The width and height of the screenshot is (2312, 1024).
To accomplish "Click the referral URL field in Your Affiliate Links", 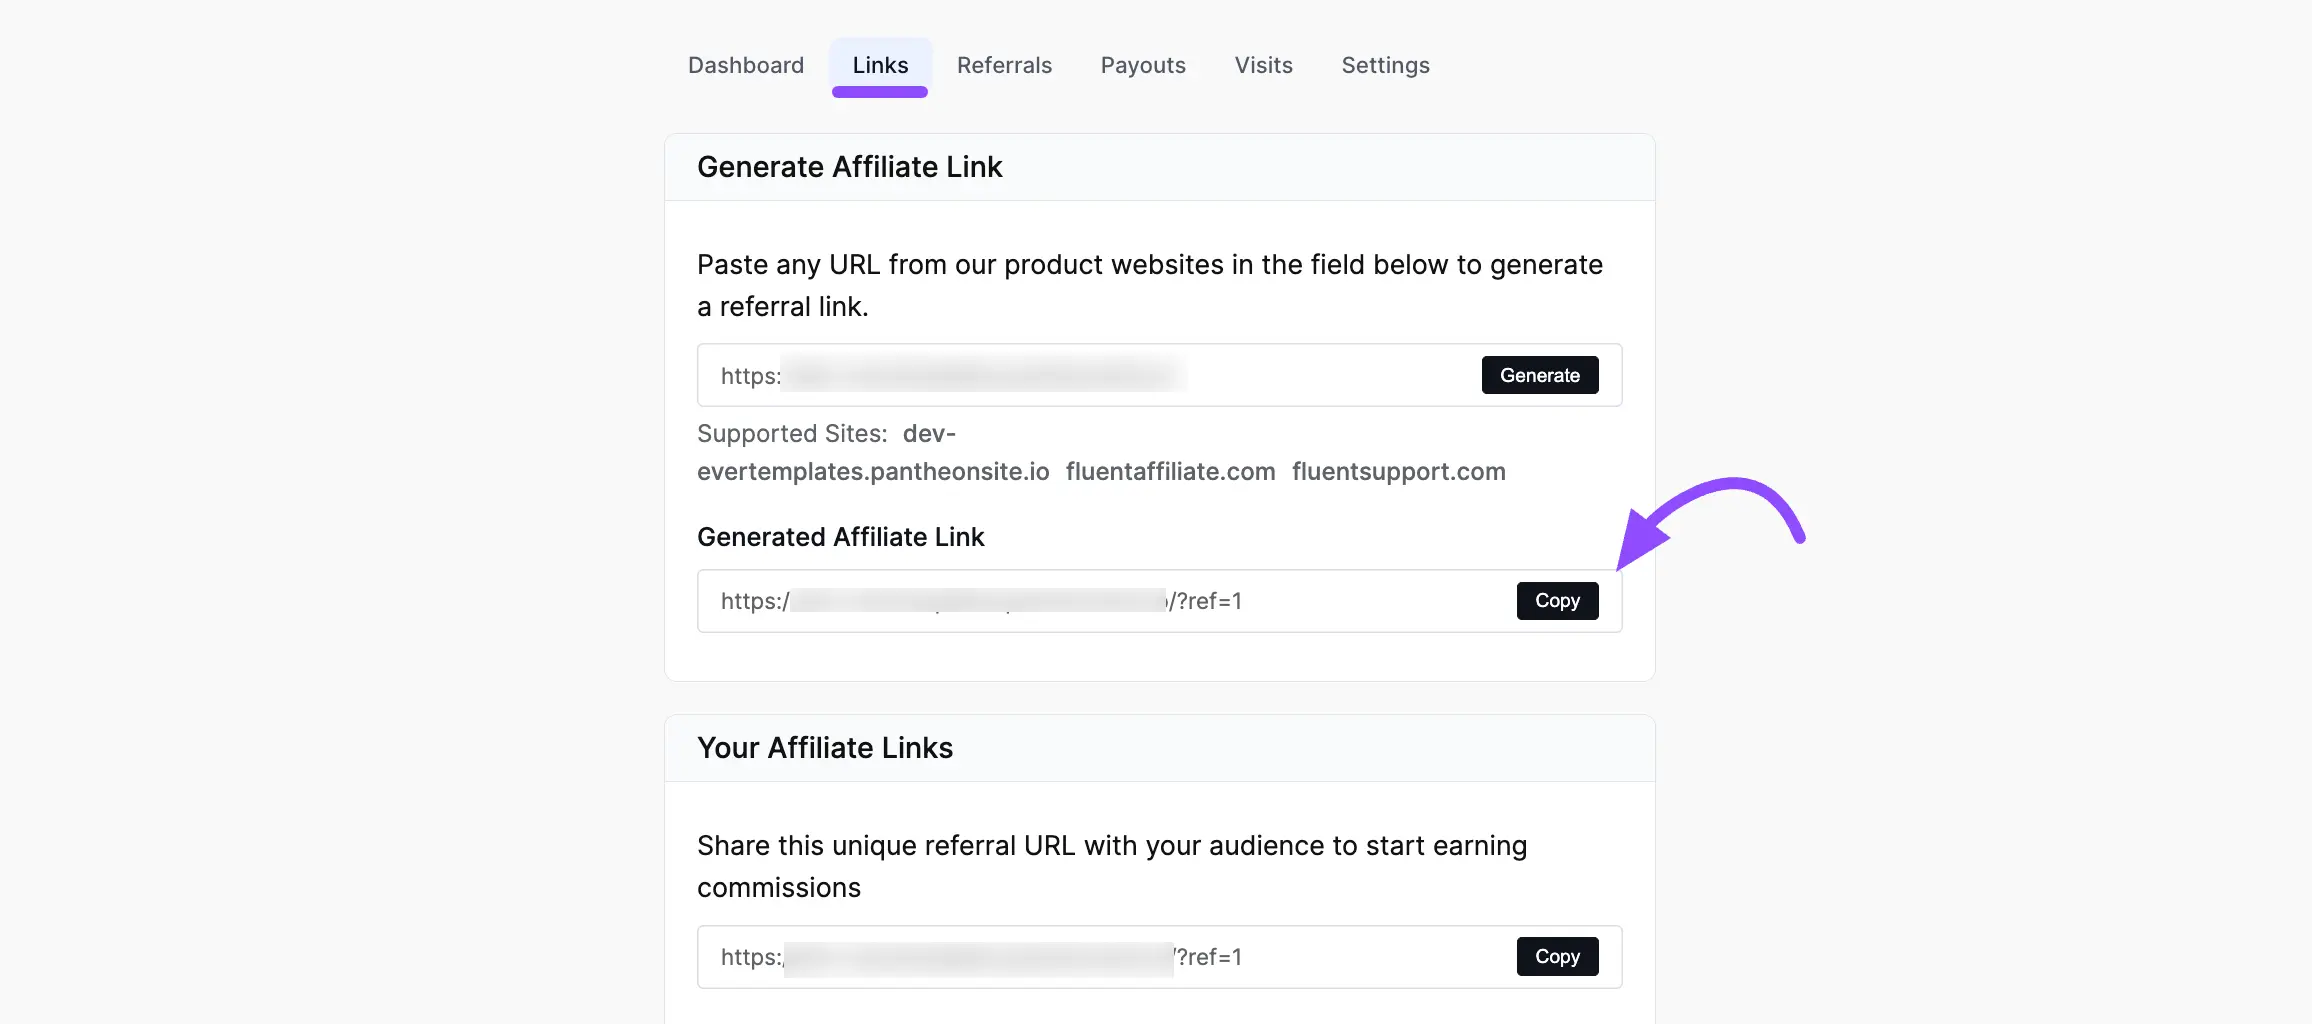I will click(x=1100, y=956).
